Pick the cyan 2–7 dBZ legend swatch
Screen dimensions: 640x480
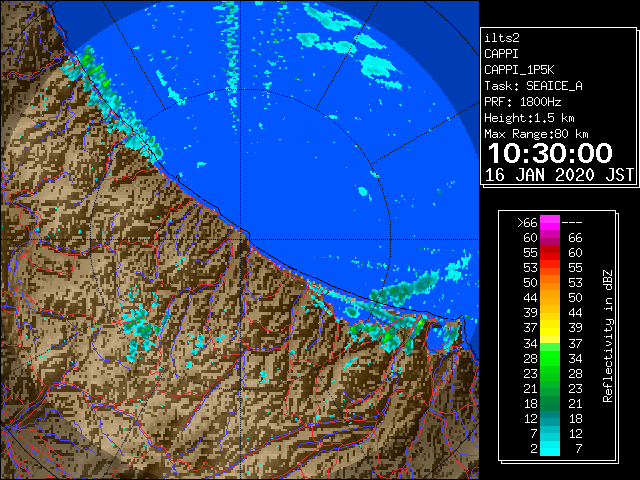550,448
